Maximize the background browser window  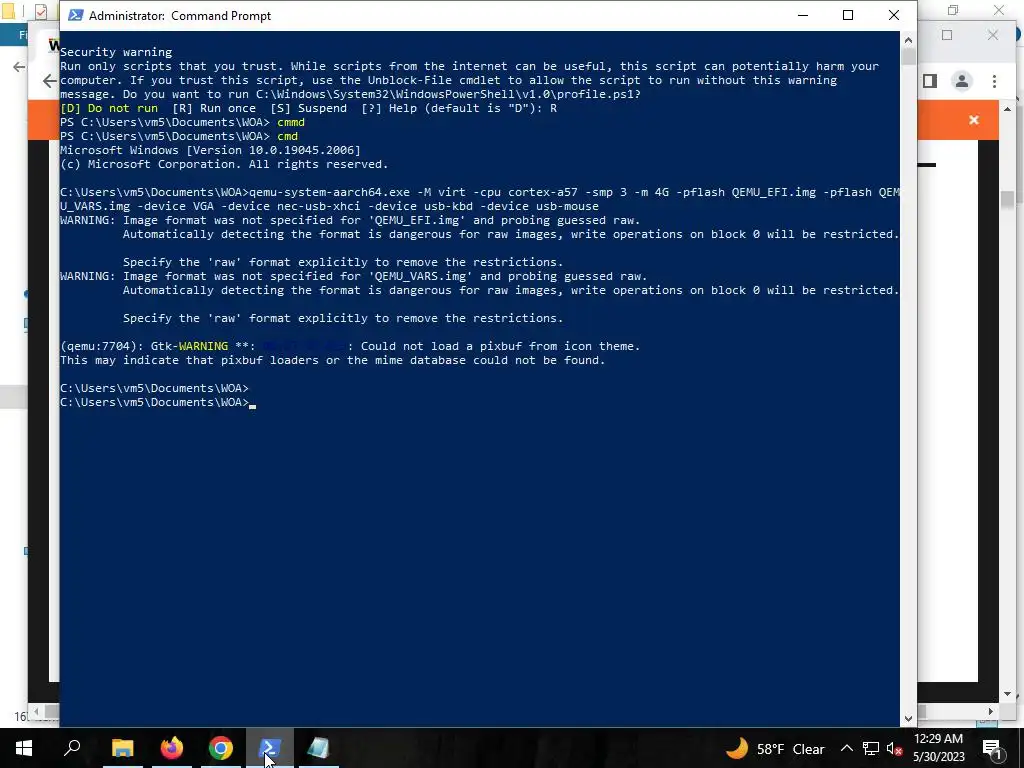947,35
